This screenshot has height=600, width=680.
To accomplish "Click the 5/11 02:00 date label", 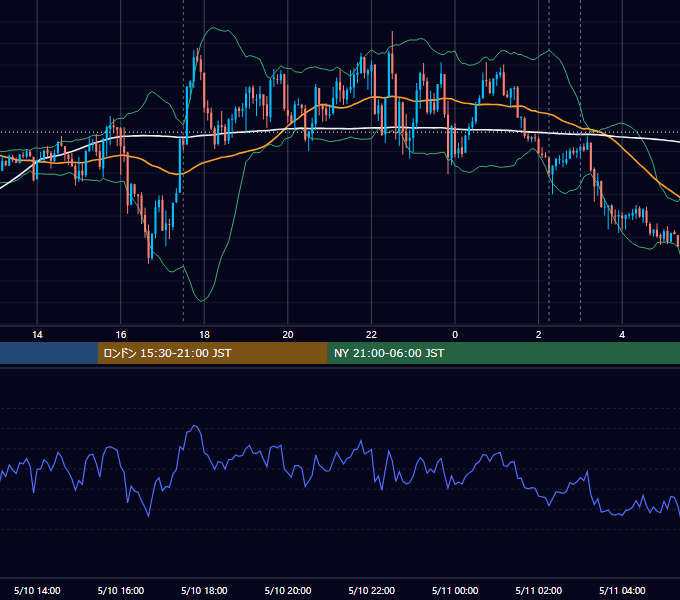I will click(x=539, y=590).
